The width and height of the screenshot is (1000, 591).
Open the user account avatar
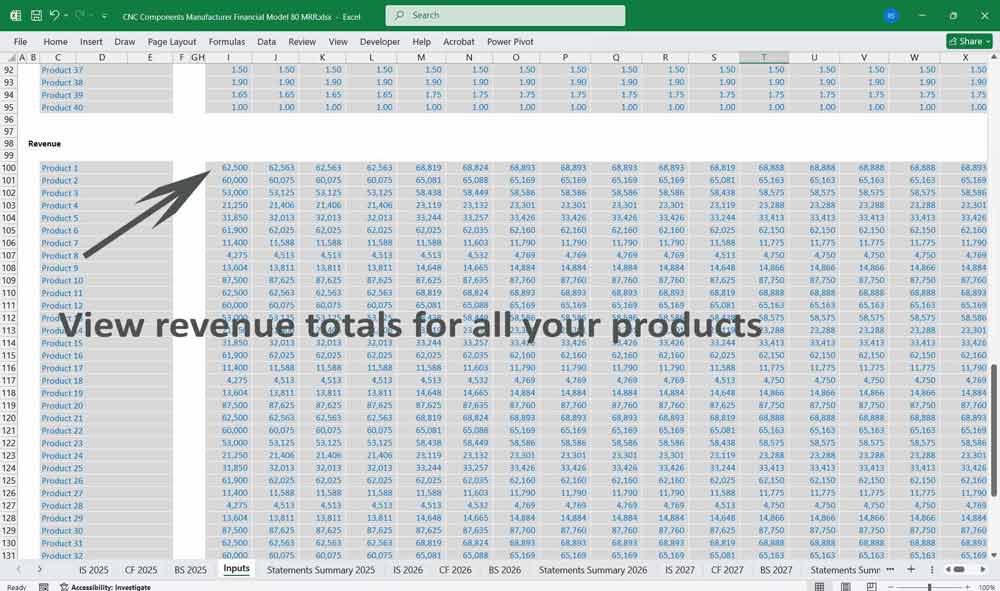891,16
